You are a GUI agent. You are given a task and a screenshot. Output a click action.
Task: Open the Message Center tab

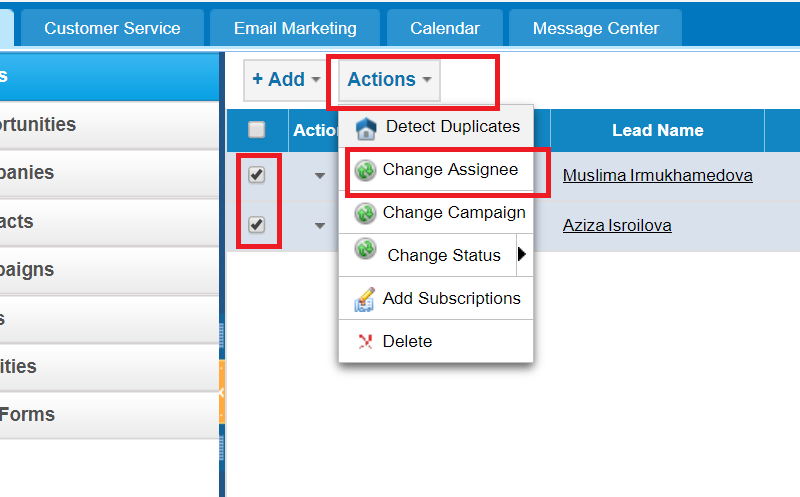point(595,28)
